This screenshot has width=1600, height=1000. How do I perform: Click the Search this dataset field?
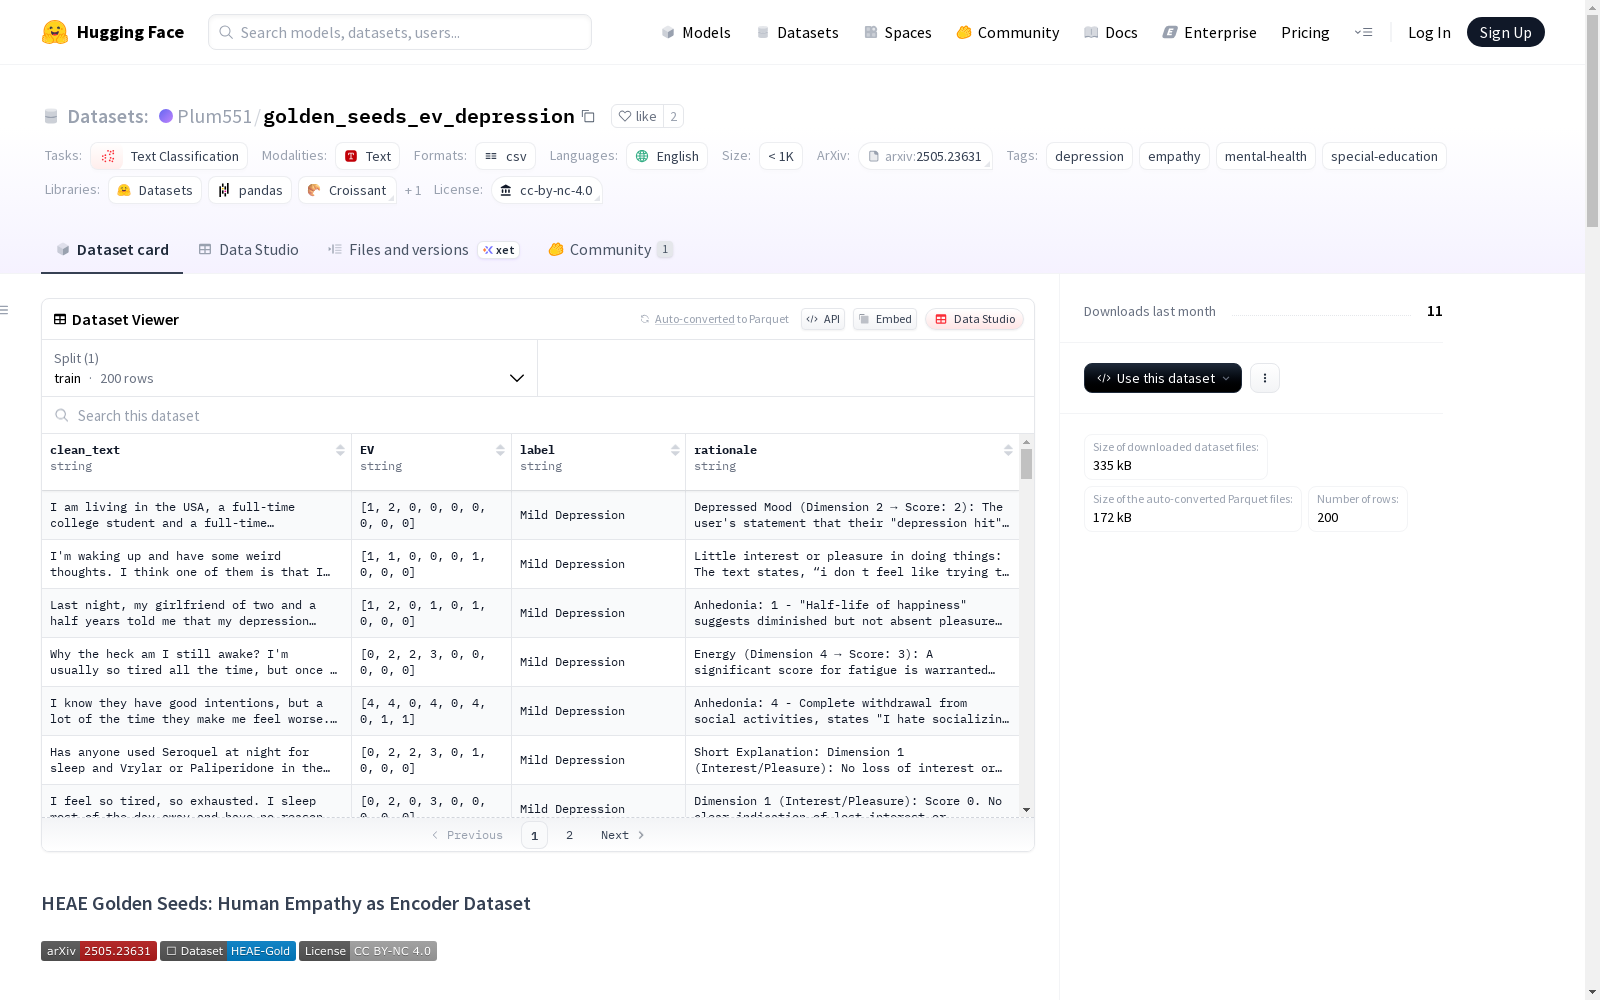pyautogui.click(x=538, y=415)
